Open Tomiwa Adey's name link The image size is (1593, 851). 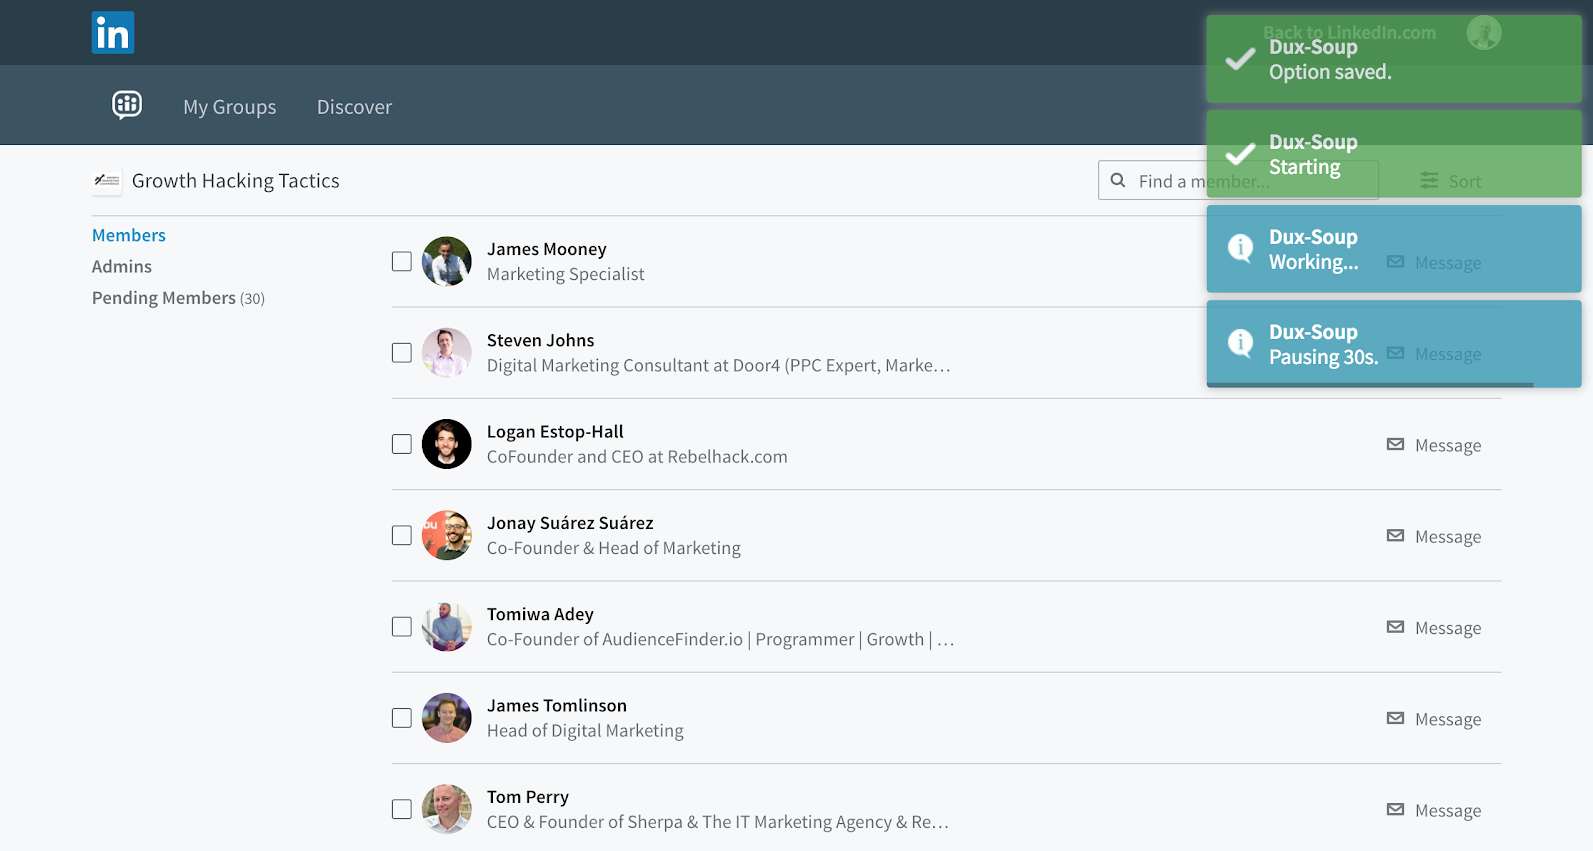click(x=540, y=614)
